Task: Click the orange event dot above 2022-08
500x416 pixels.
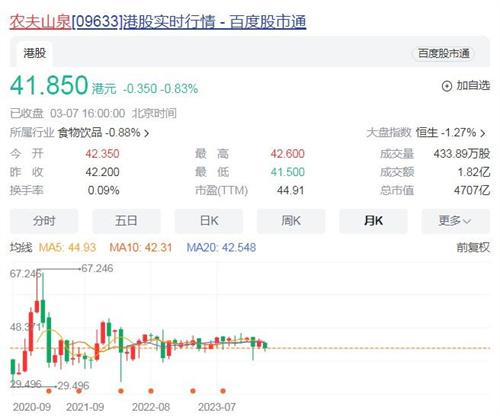Action: (x=151, y=391)
